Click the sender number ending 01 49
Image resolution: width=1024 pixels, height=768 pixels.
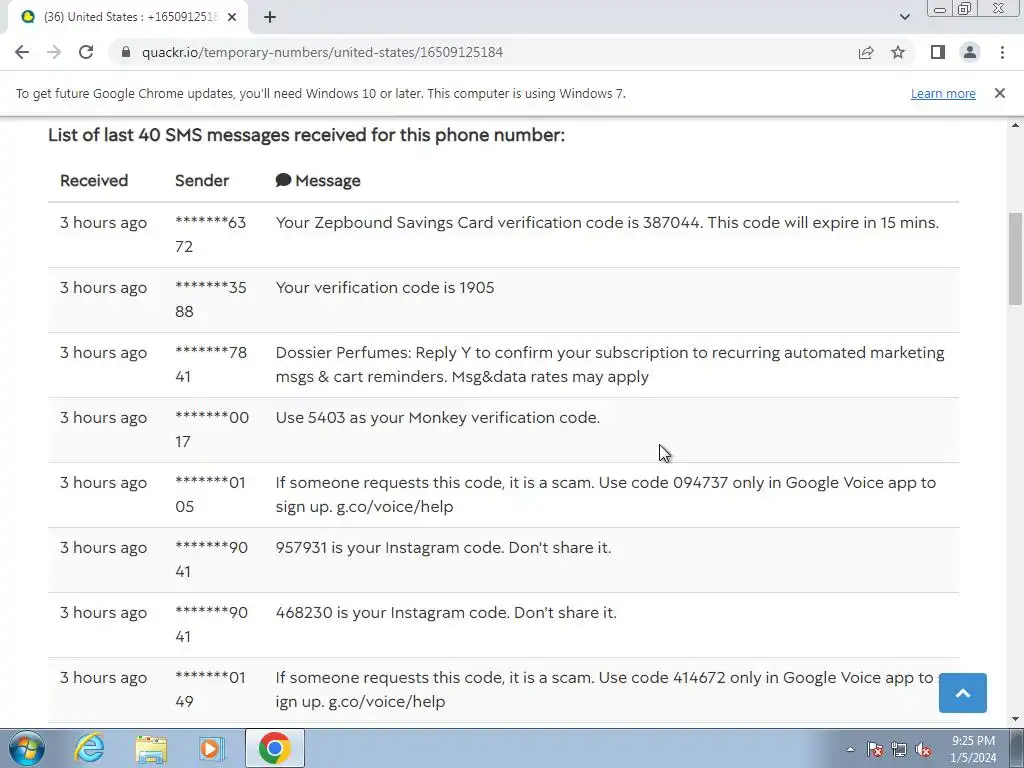(210, 690)
